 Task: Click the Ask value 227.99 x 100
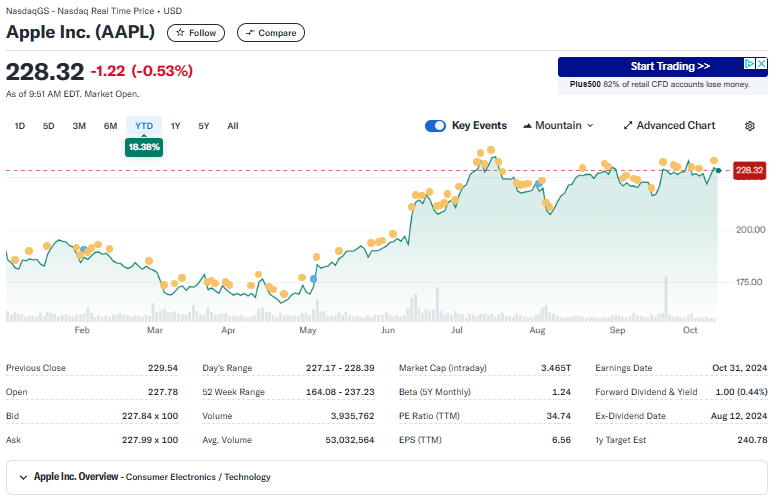(150, 440)
